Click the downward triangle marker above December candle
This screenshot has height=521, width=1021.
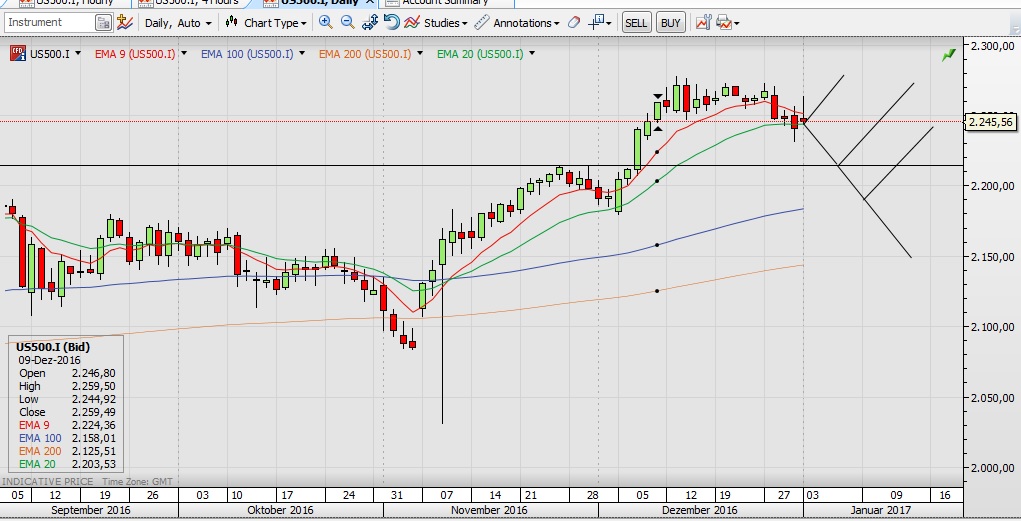click(x=658, y=96)
